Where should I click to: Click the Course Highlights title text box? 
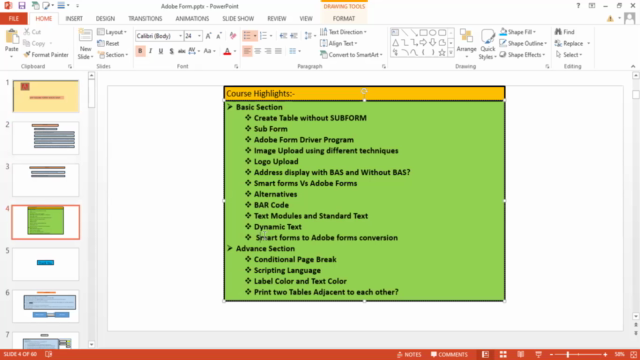(364, 93)
